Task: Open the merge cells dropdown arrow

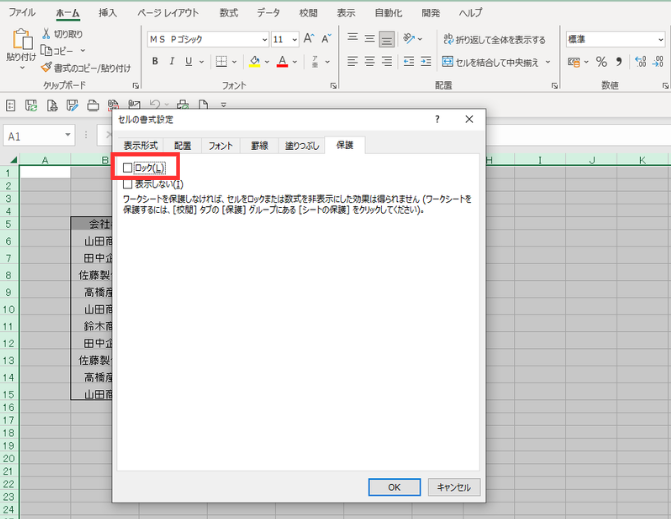Action: 548,62
